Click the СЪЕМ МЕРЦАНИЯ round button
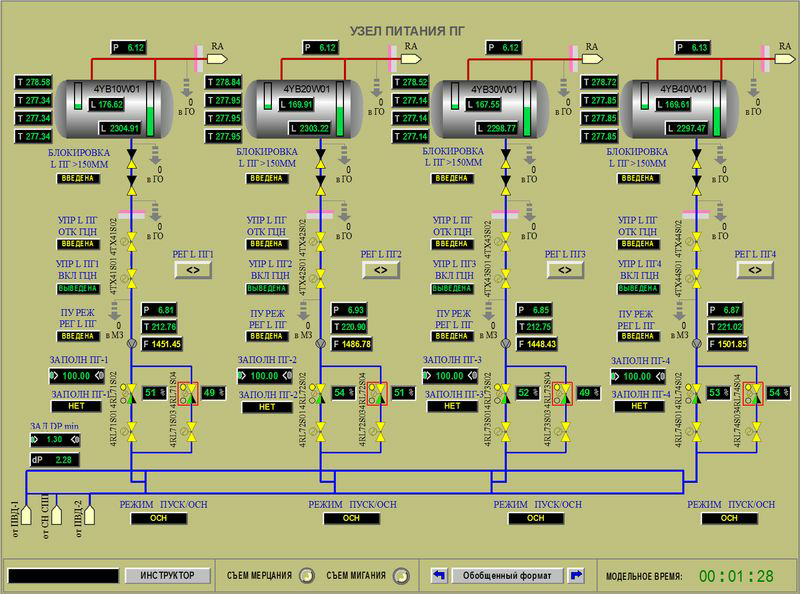Screen dimensions: 800x594 (307, 576)
